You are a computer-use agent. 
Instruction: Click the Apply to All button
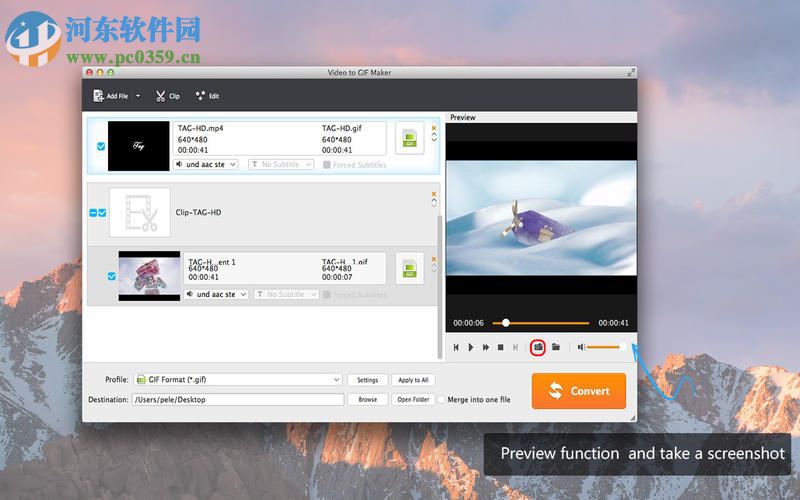coord(413,380)
